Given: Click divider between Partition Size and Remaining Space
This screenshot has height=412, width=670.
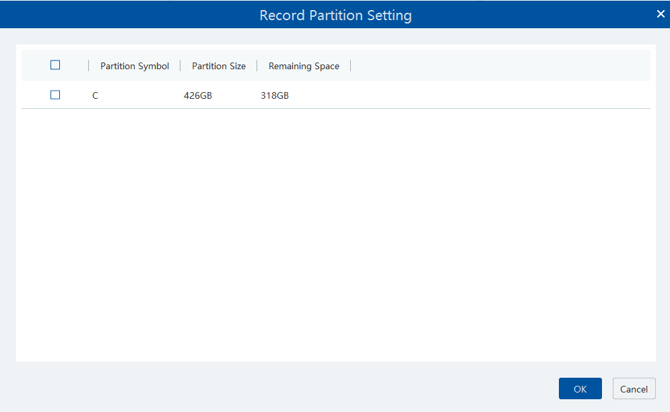Looking at the screenshot, I should pos(257,66).
